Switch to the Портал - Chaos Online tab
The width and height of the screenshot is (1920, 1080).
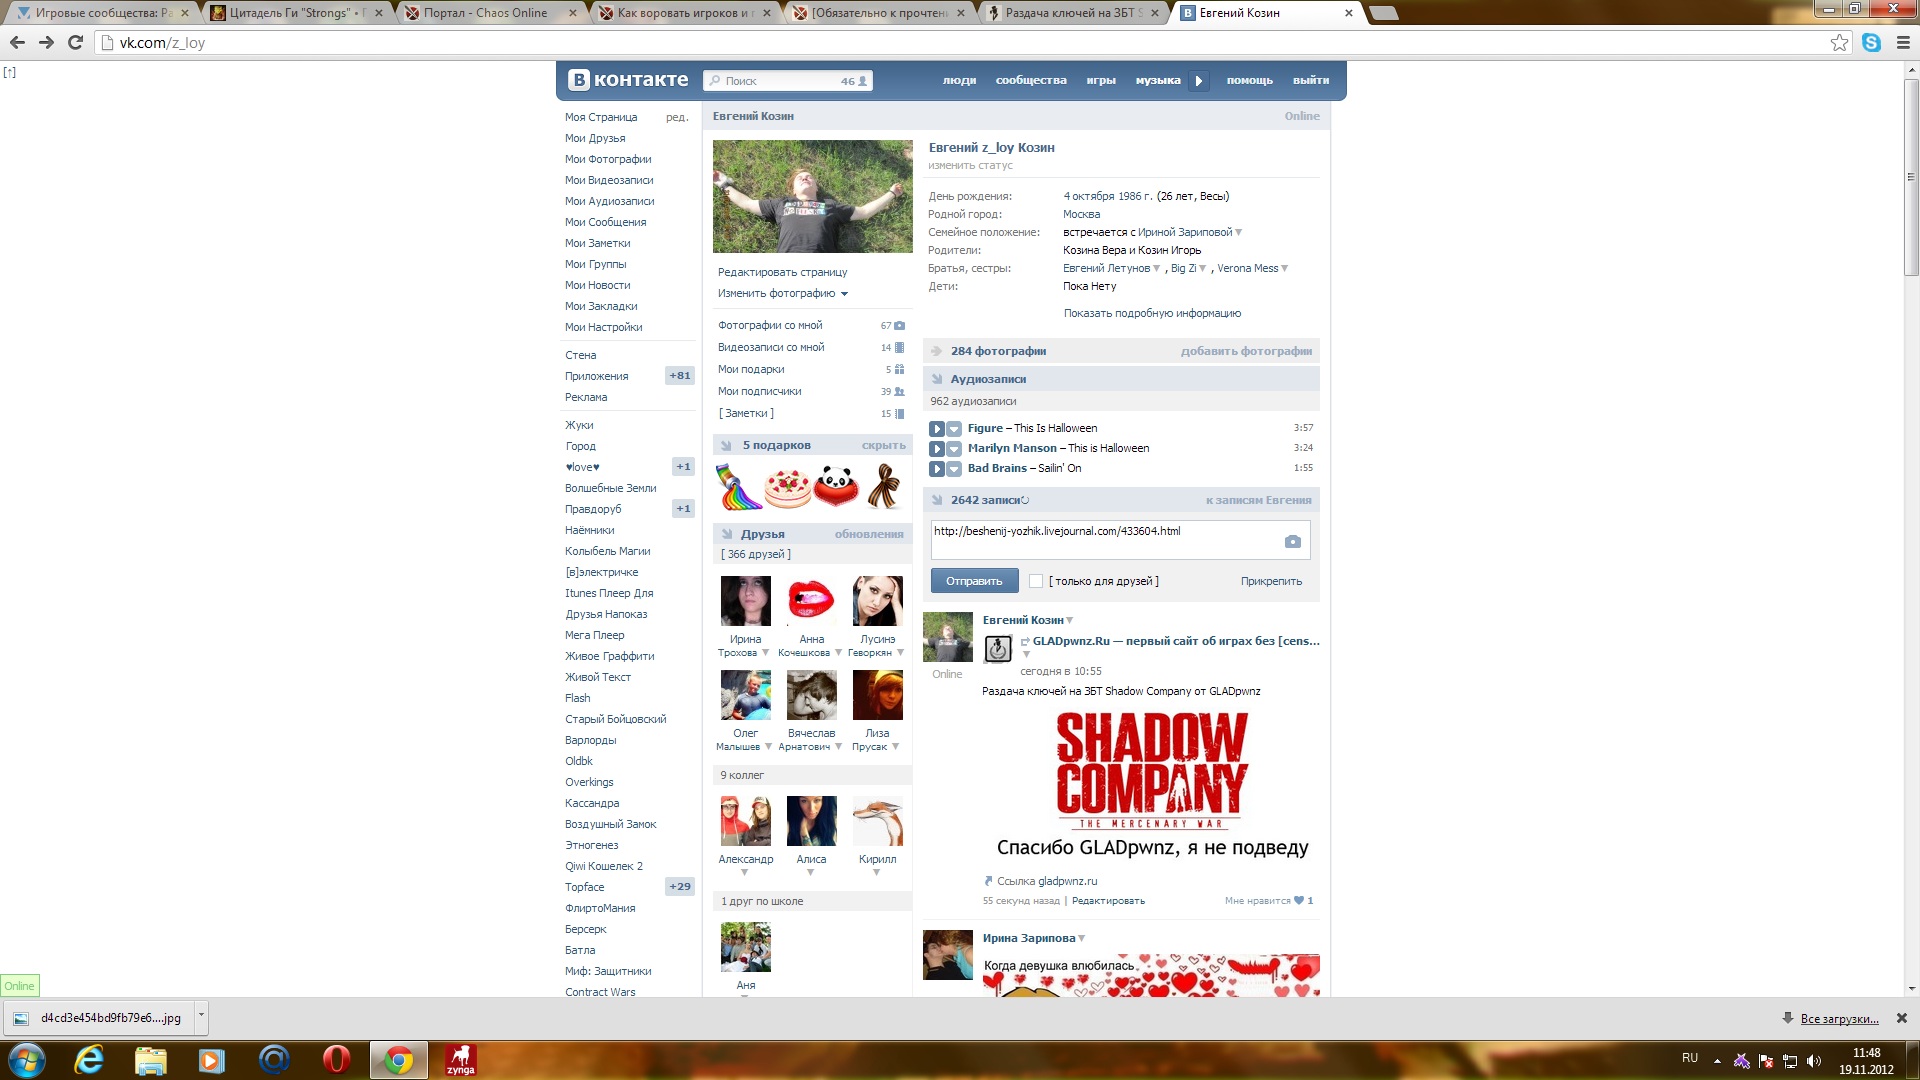pyautogui.click(x=485, y=13)
